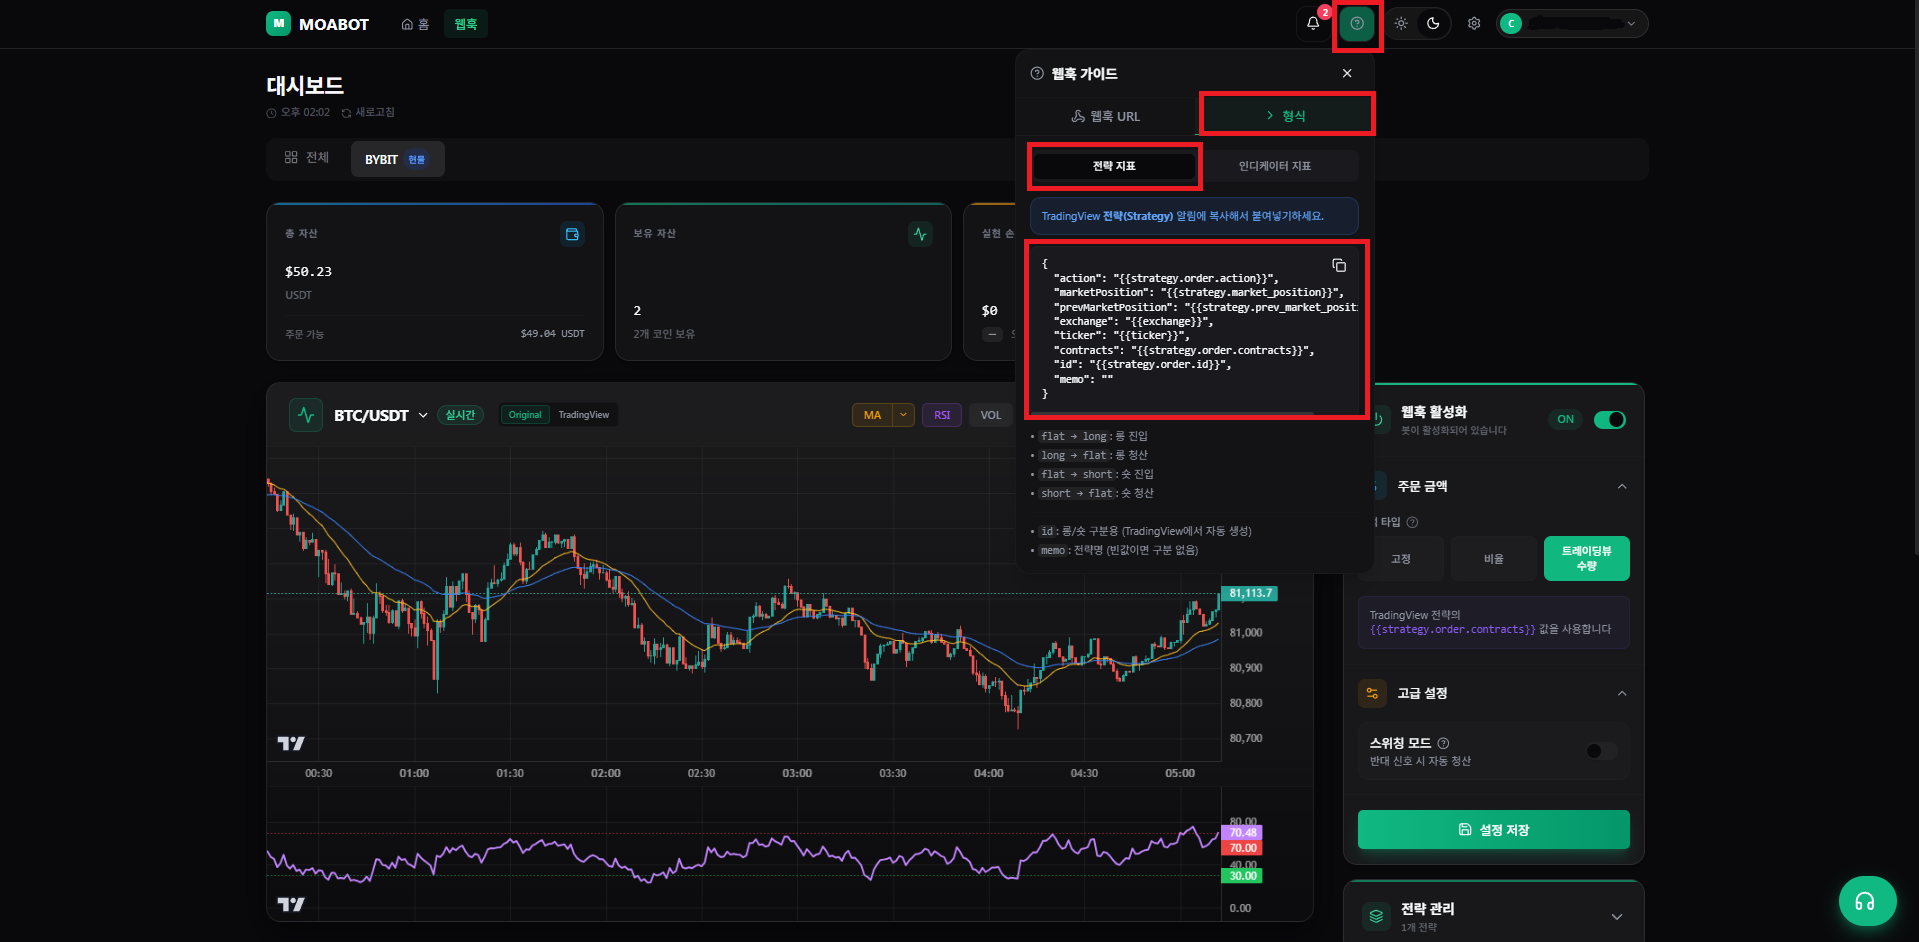Click the 고급 설정 sliders icon
This screenshot has width=1919, height=942.
1372,693
